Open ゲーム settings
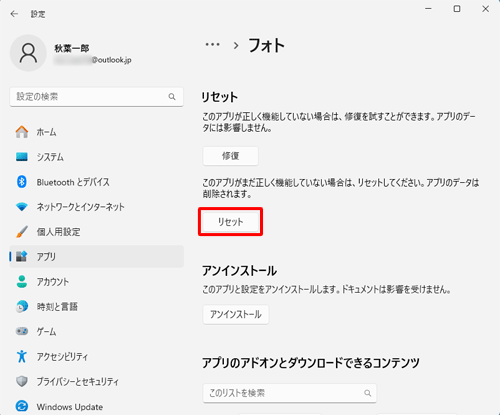The width and height of the screenshot is (500, 415). [97, 331]
